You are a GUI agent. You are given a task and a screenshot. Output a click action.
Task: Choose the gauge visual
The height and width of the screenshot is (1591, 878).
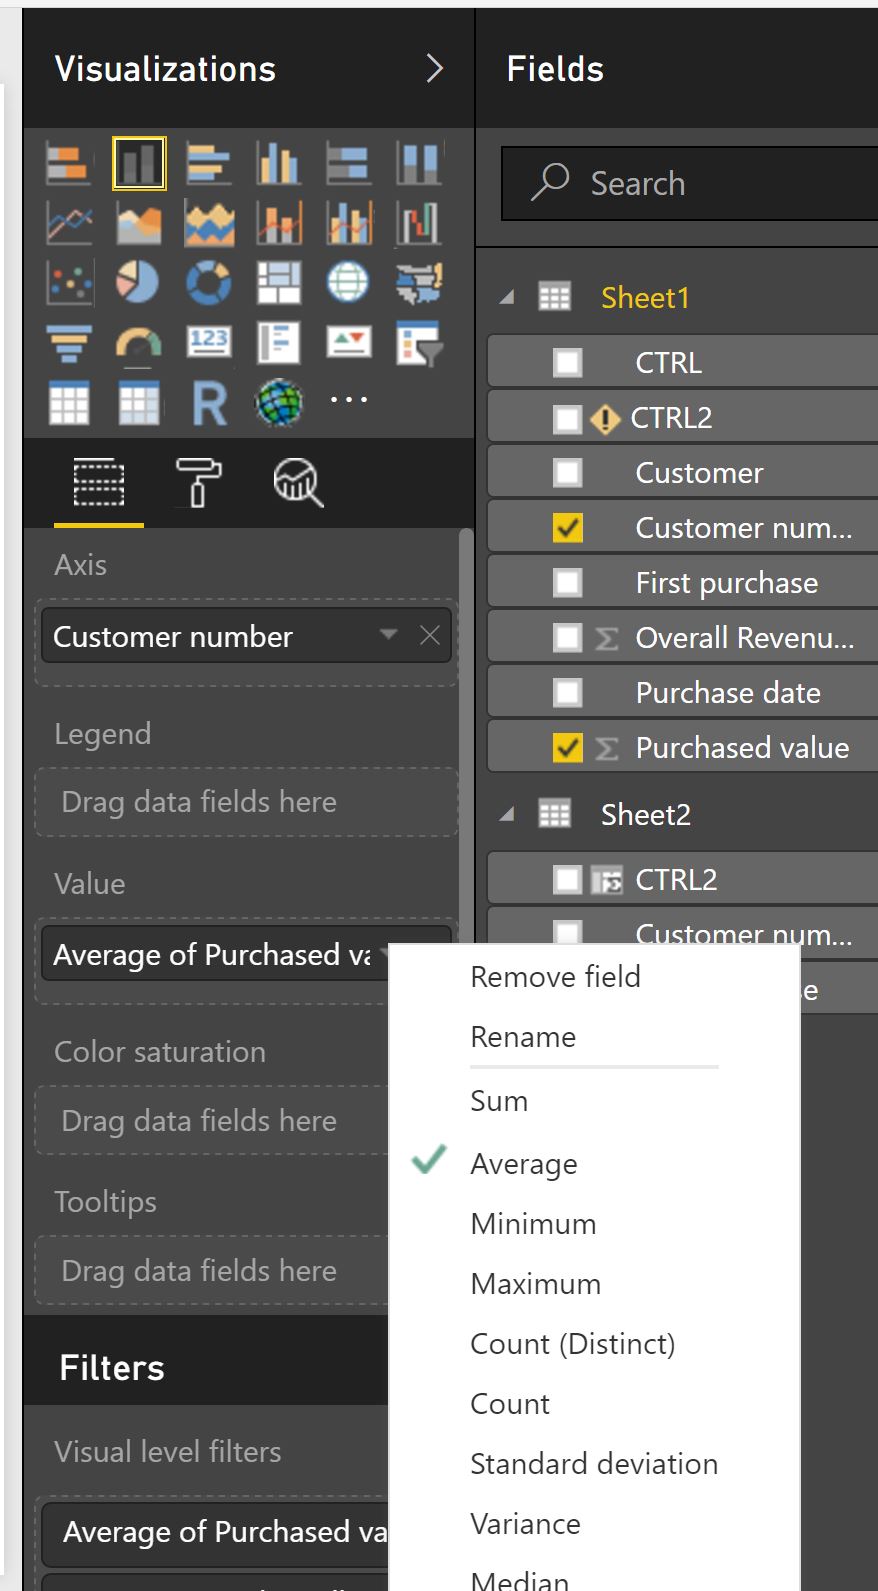(139, 344)
